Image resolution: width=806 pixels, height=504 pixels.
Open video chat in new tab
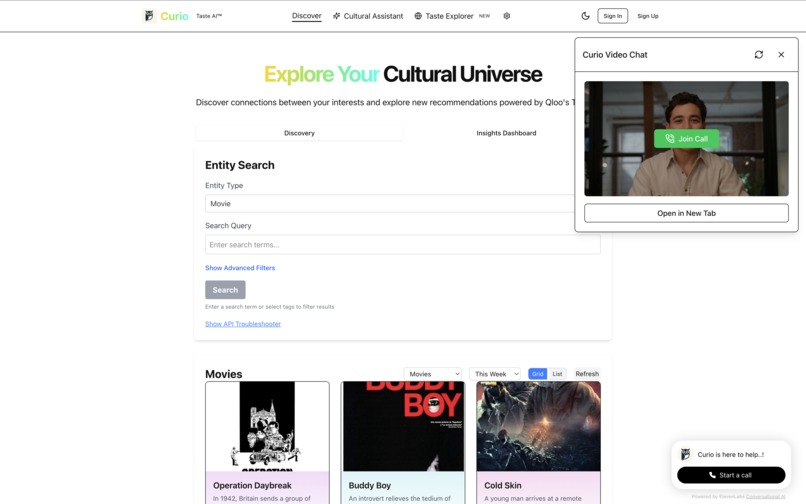[x=686, y=213]
